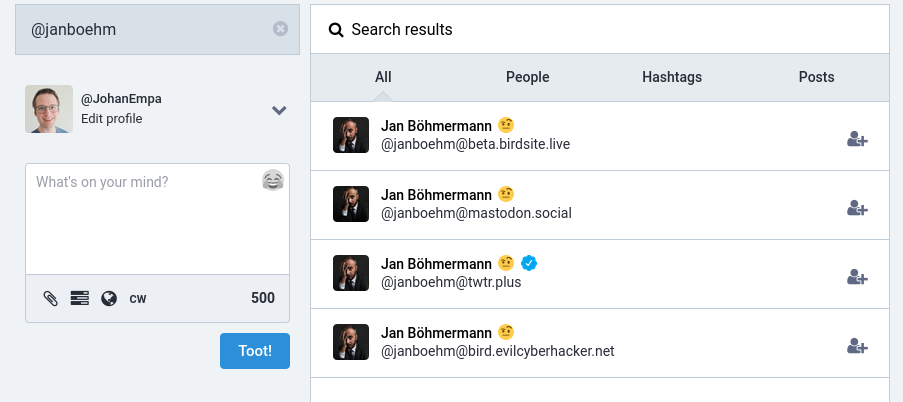Select the All results tab
903x402 pixels.
point(383,77)
